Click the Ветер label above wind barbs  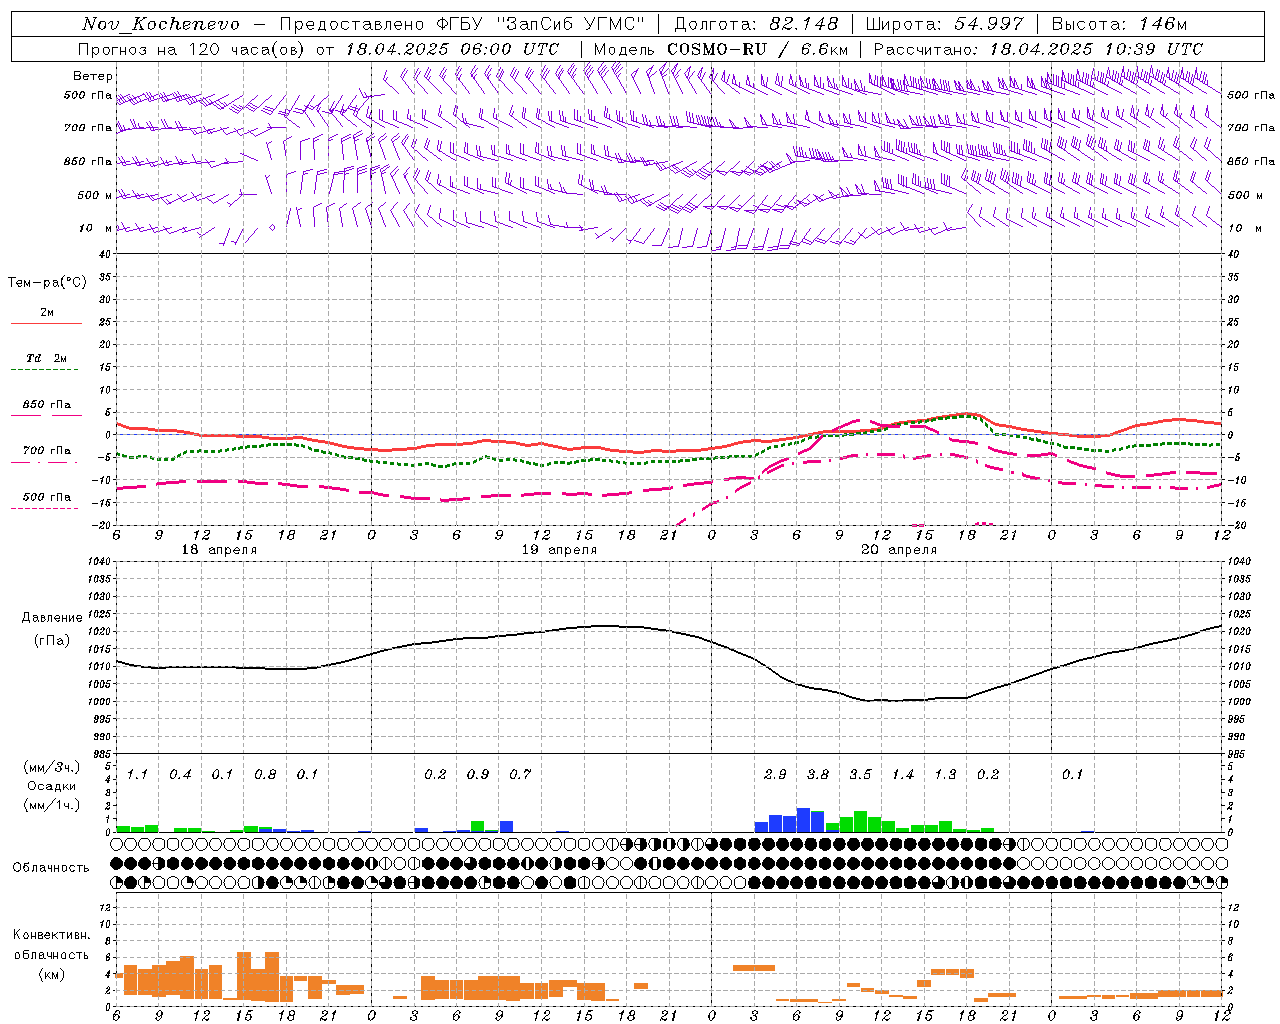[93, 76]
